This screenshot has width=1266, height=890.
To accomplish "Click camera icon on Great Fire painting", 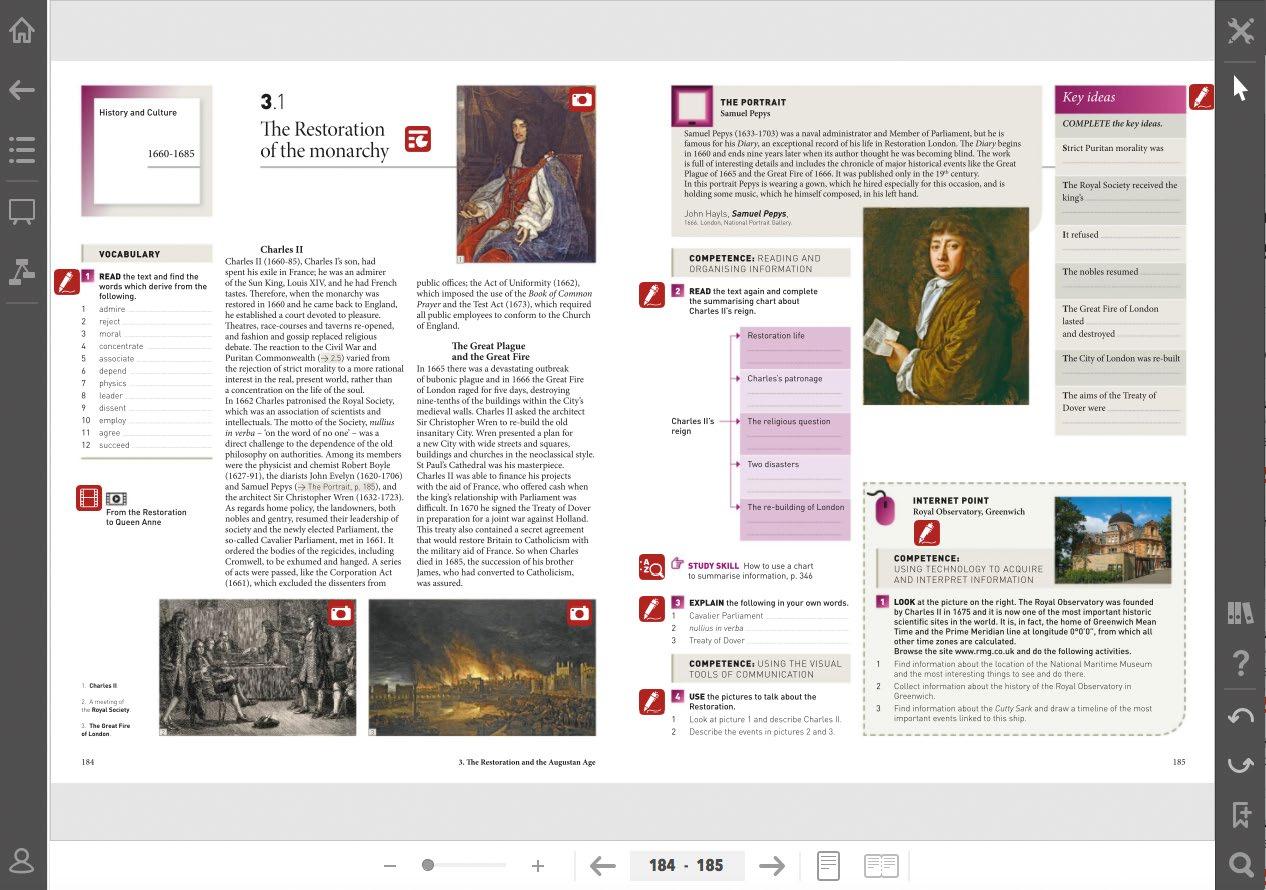I will point(580,613).
